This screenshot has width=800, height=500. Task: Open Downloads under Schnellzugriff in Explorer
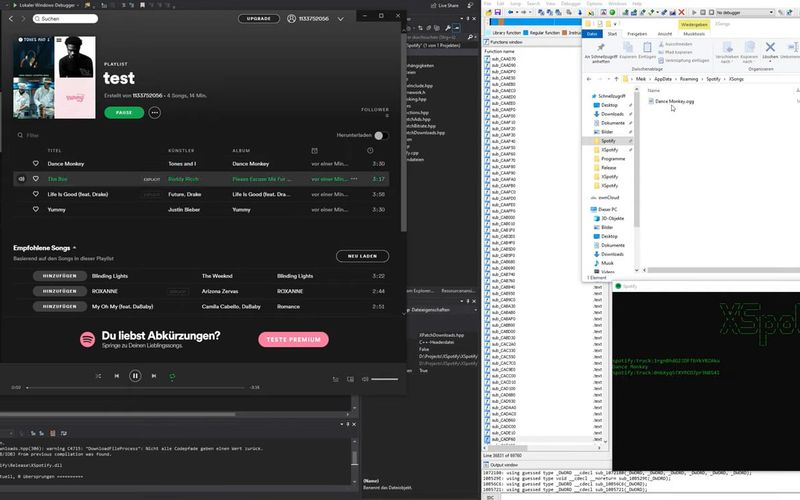[612, 114]
